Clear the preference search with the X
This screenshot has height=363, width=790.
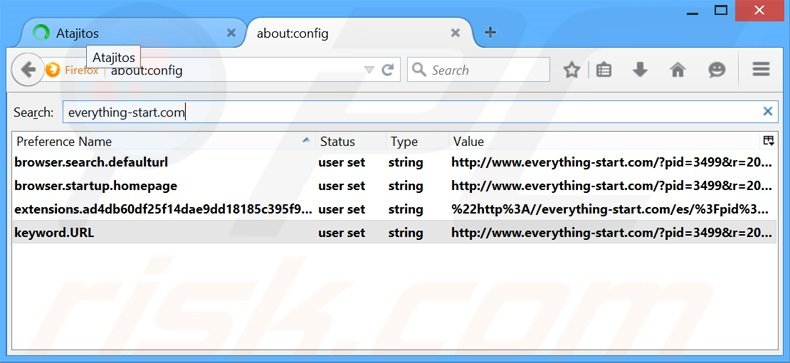[x=767, y=111]
